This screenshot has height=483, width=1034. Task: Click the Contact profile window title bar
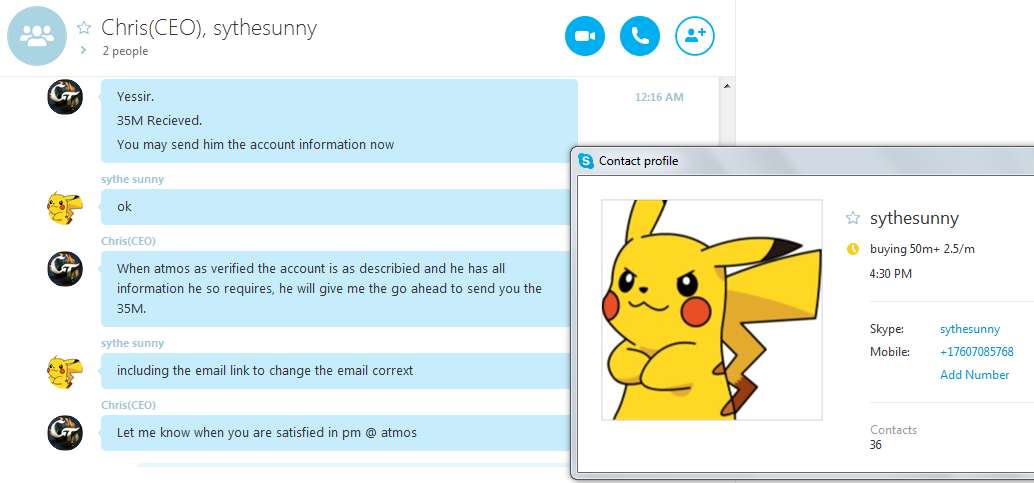pos(805,160)
